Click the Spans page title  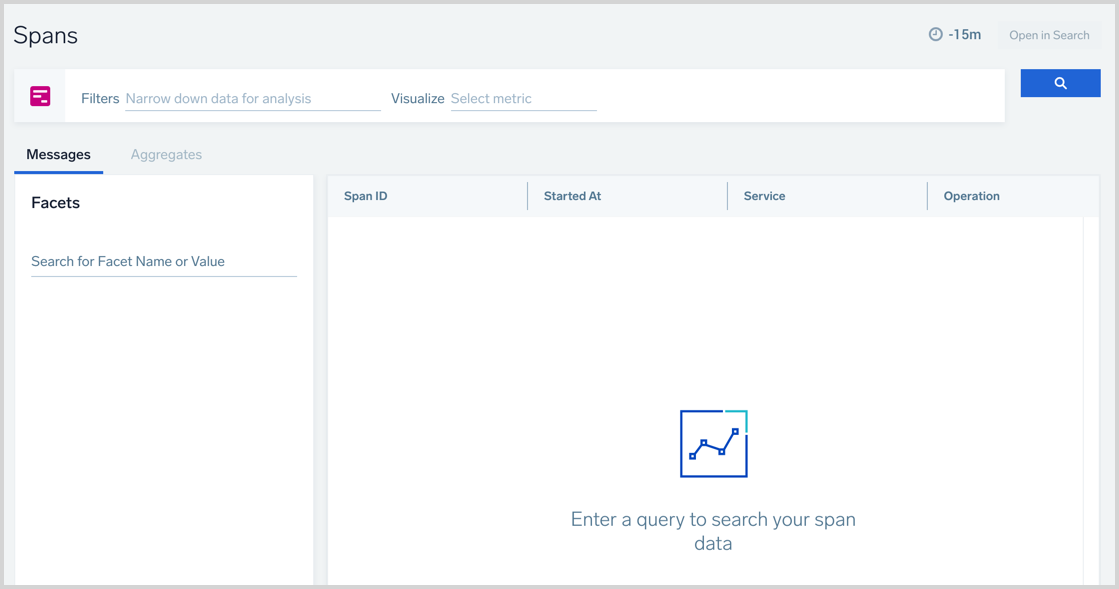tap(45, 34)
